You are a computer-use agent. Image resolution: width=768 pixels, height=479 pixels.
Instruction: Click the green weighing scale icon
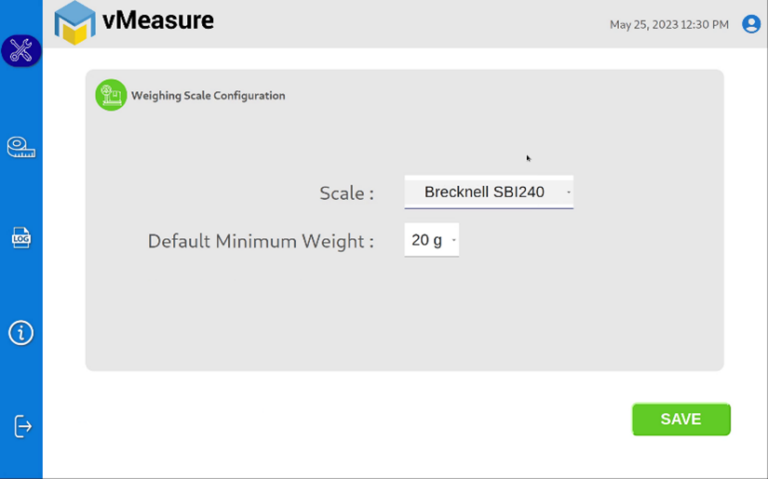[x=111, y=95]
